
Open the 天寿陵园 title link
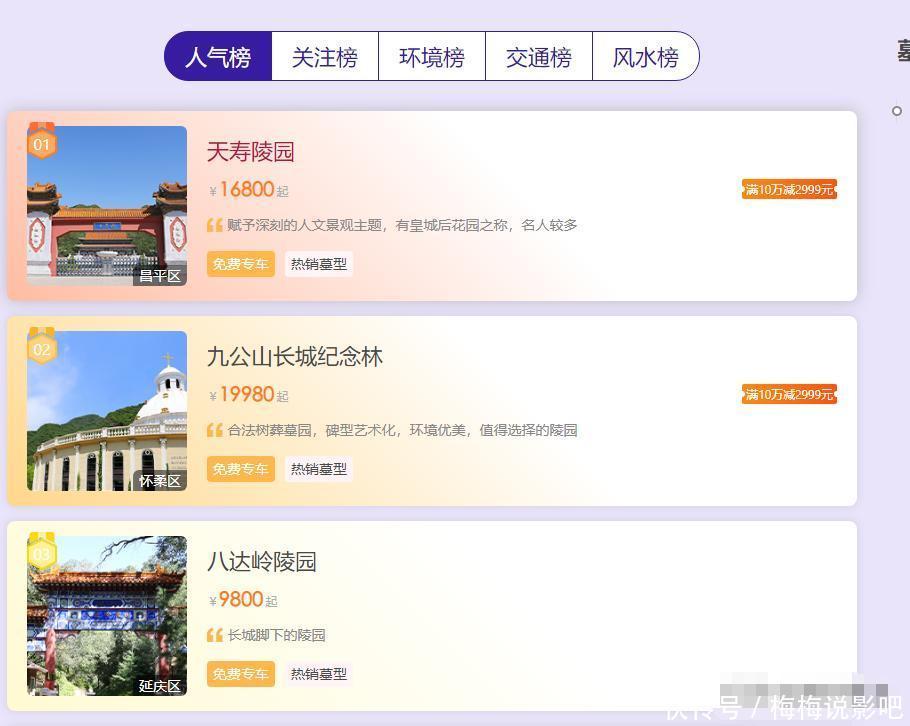coord(250,152)
